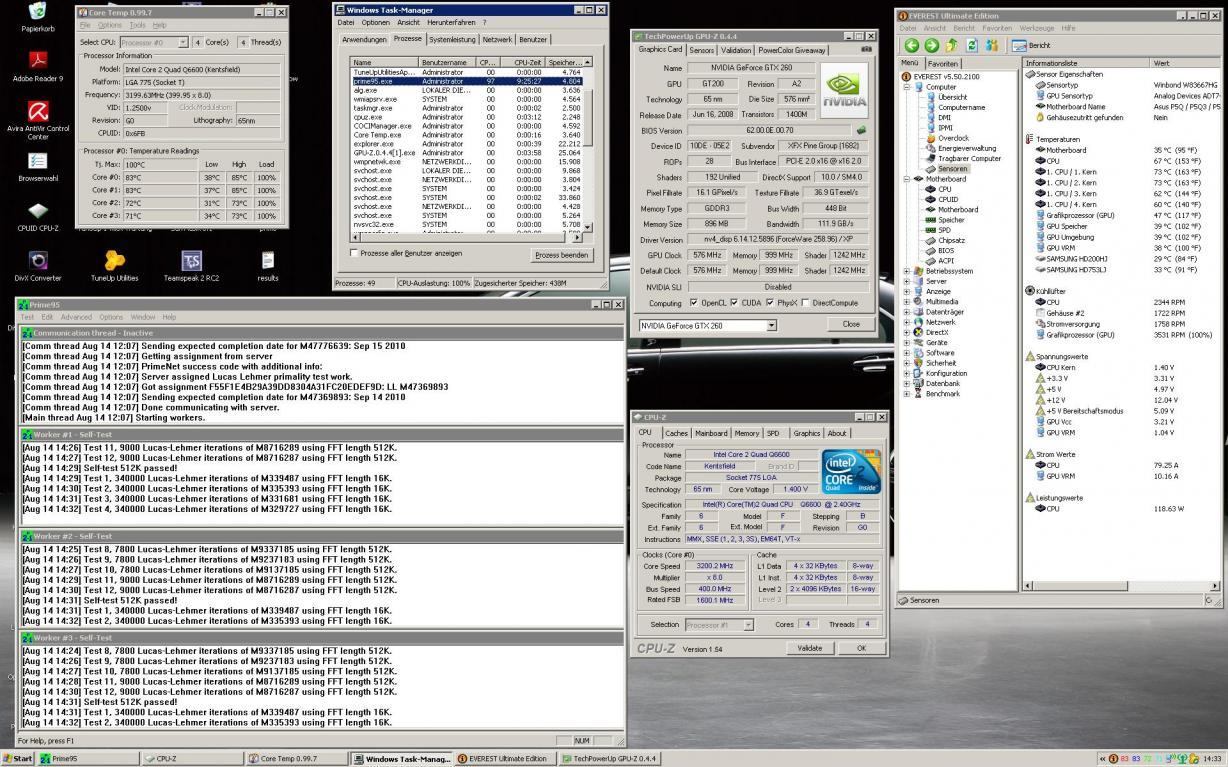Expand Betriebssystem node in EVEREST
This screenshot has height=767, width=1228.
[907, 271]
